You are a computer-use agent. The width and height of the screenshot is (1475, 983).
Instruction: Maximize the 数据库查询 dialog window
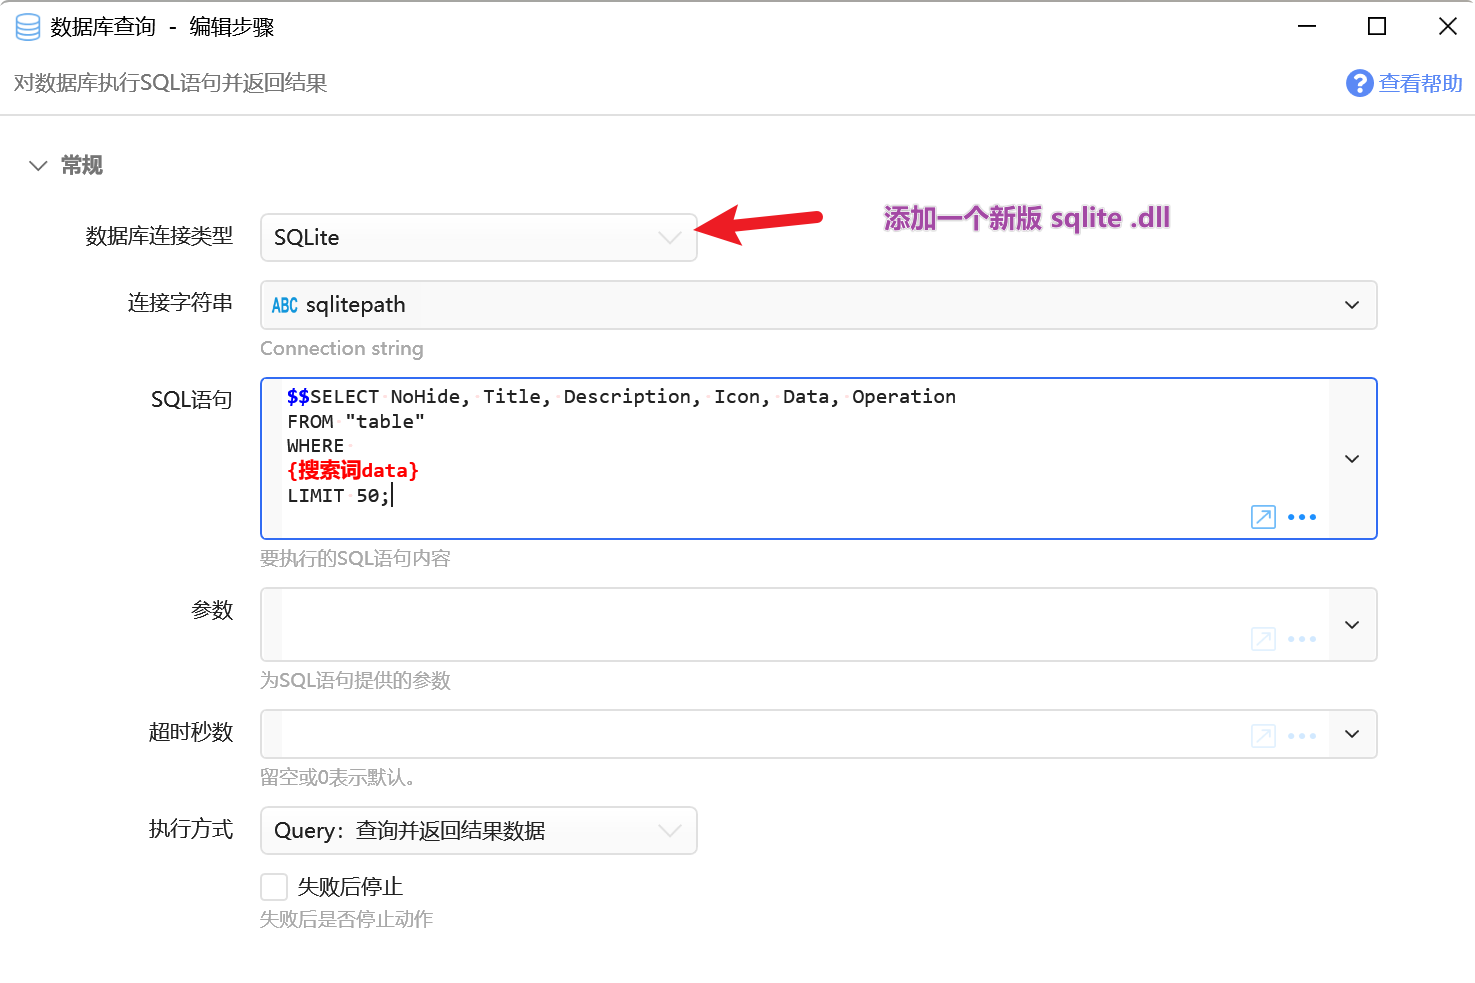tap(1376, 27)
